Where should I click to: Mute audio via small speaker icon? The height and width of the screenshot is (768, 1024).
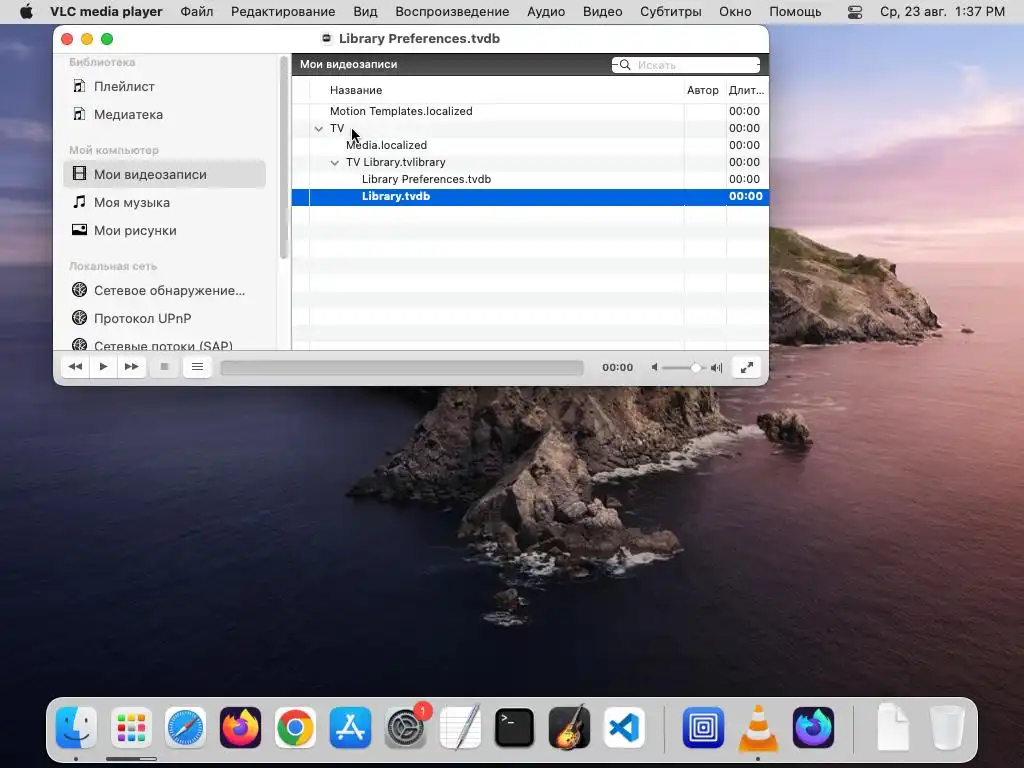[654, 368]
